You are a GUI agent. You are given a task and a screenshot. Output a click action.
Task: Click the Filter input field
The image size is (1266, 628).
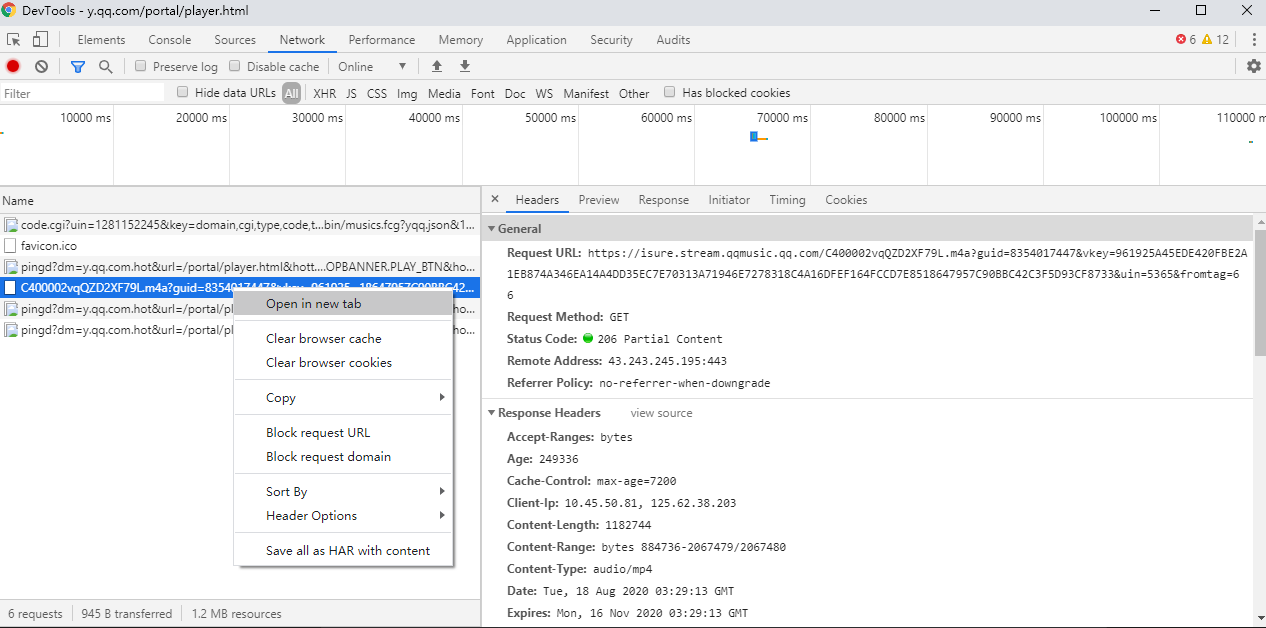pos(83,93)
